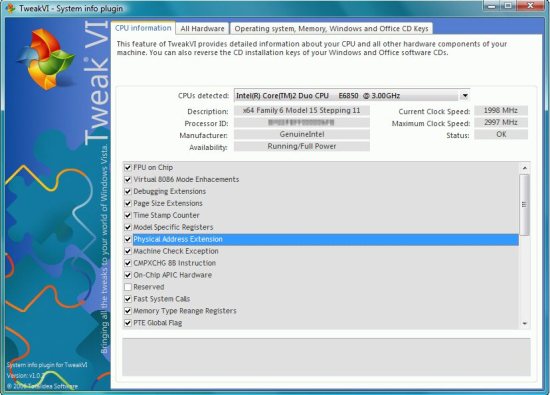Switch to the All Hardware tab
This screenshot has width=550, height=395.
point(202,29)
